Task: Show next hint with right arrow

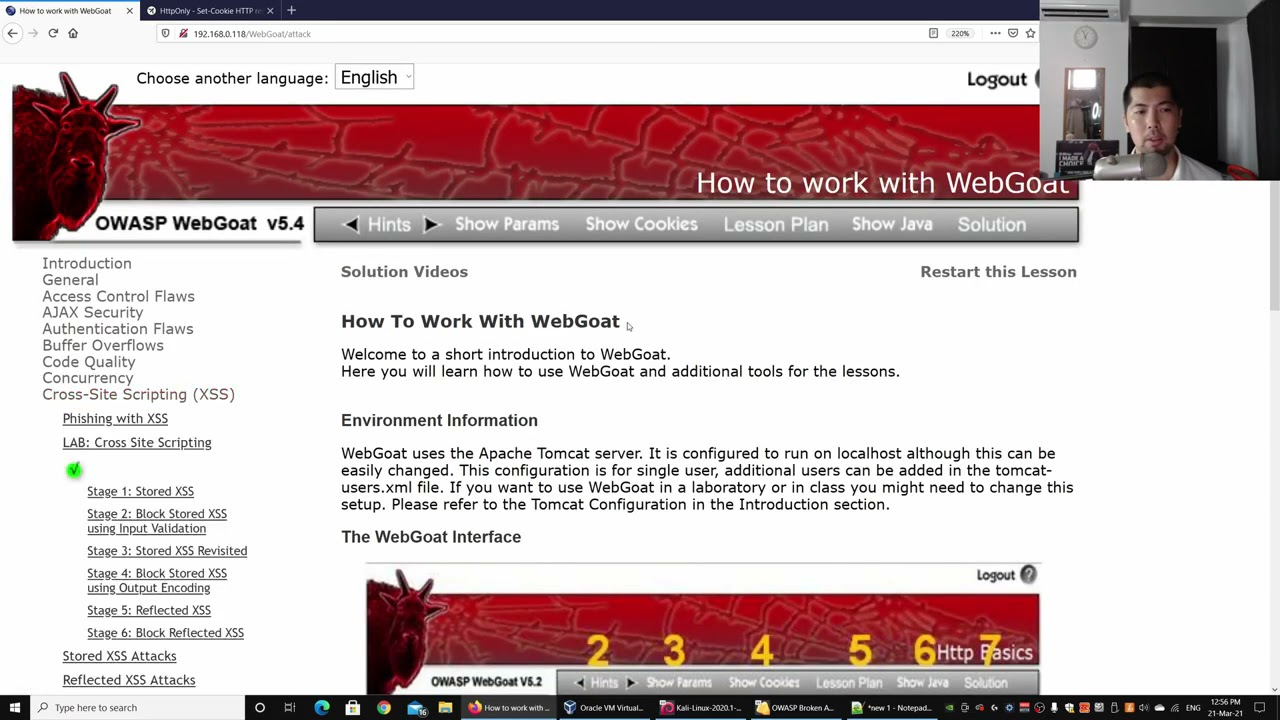Action: (431, 225)
